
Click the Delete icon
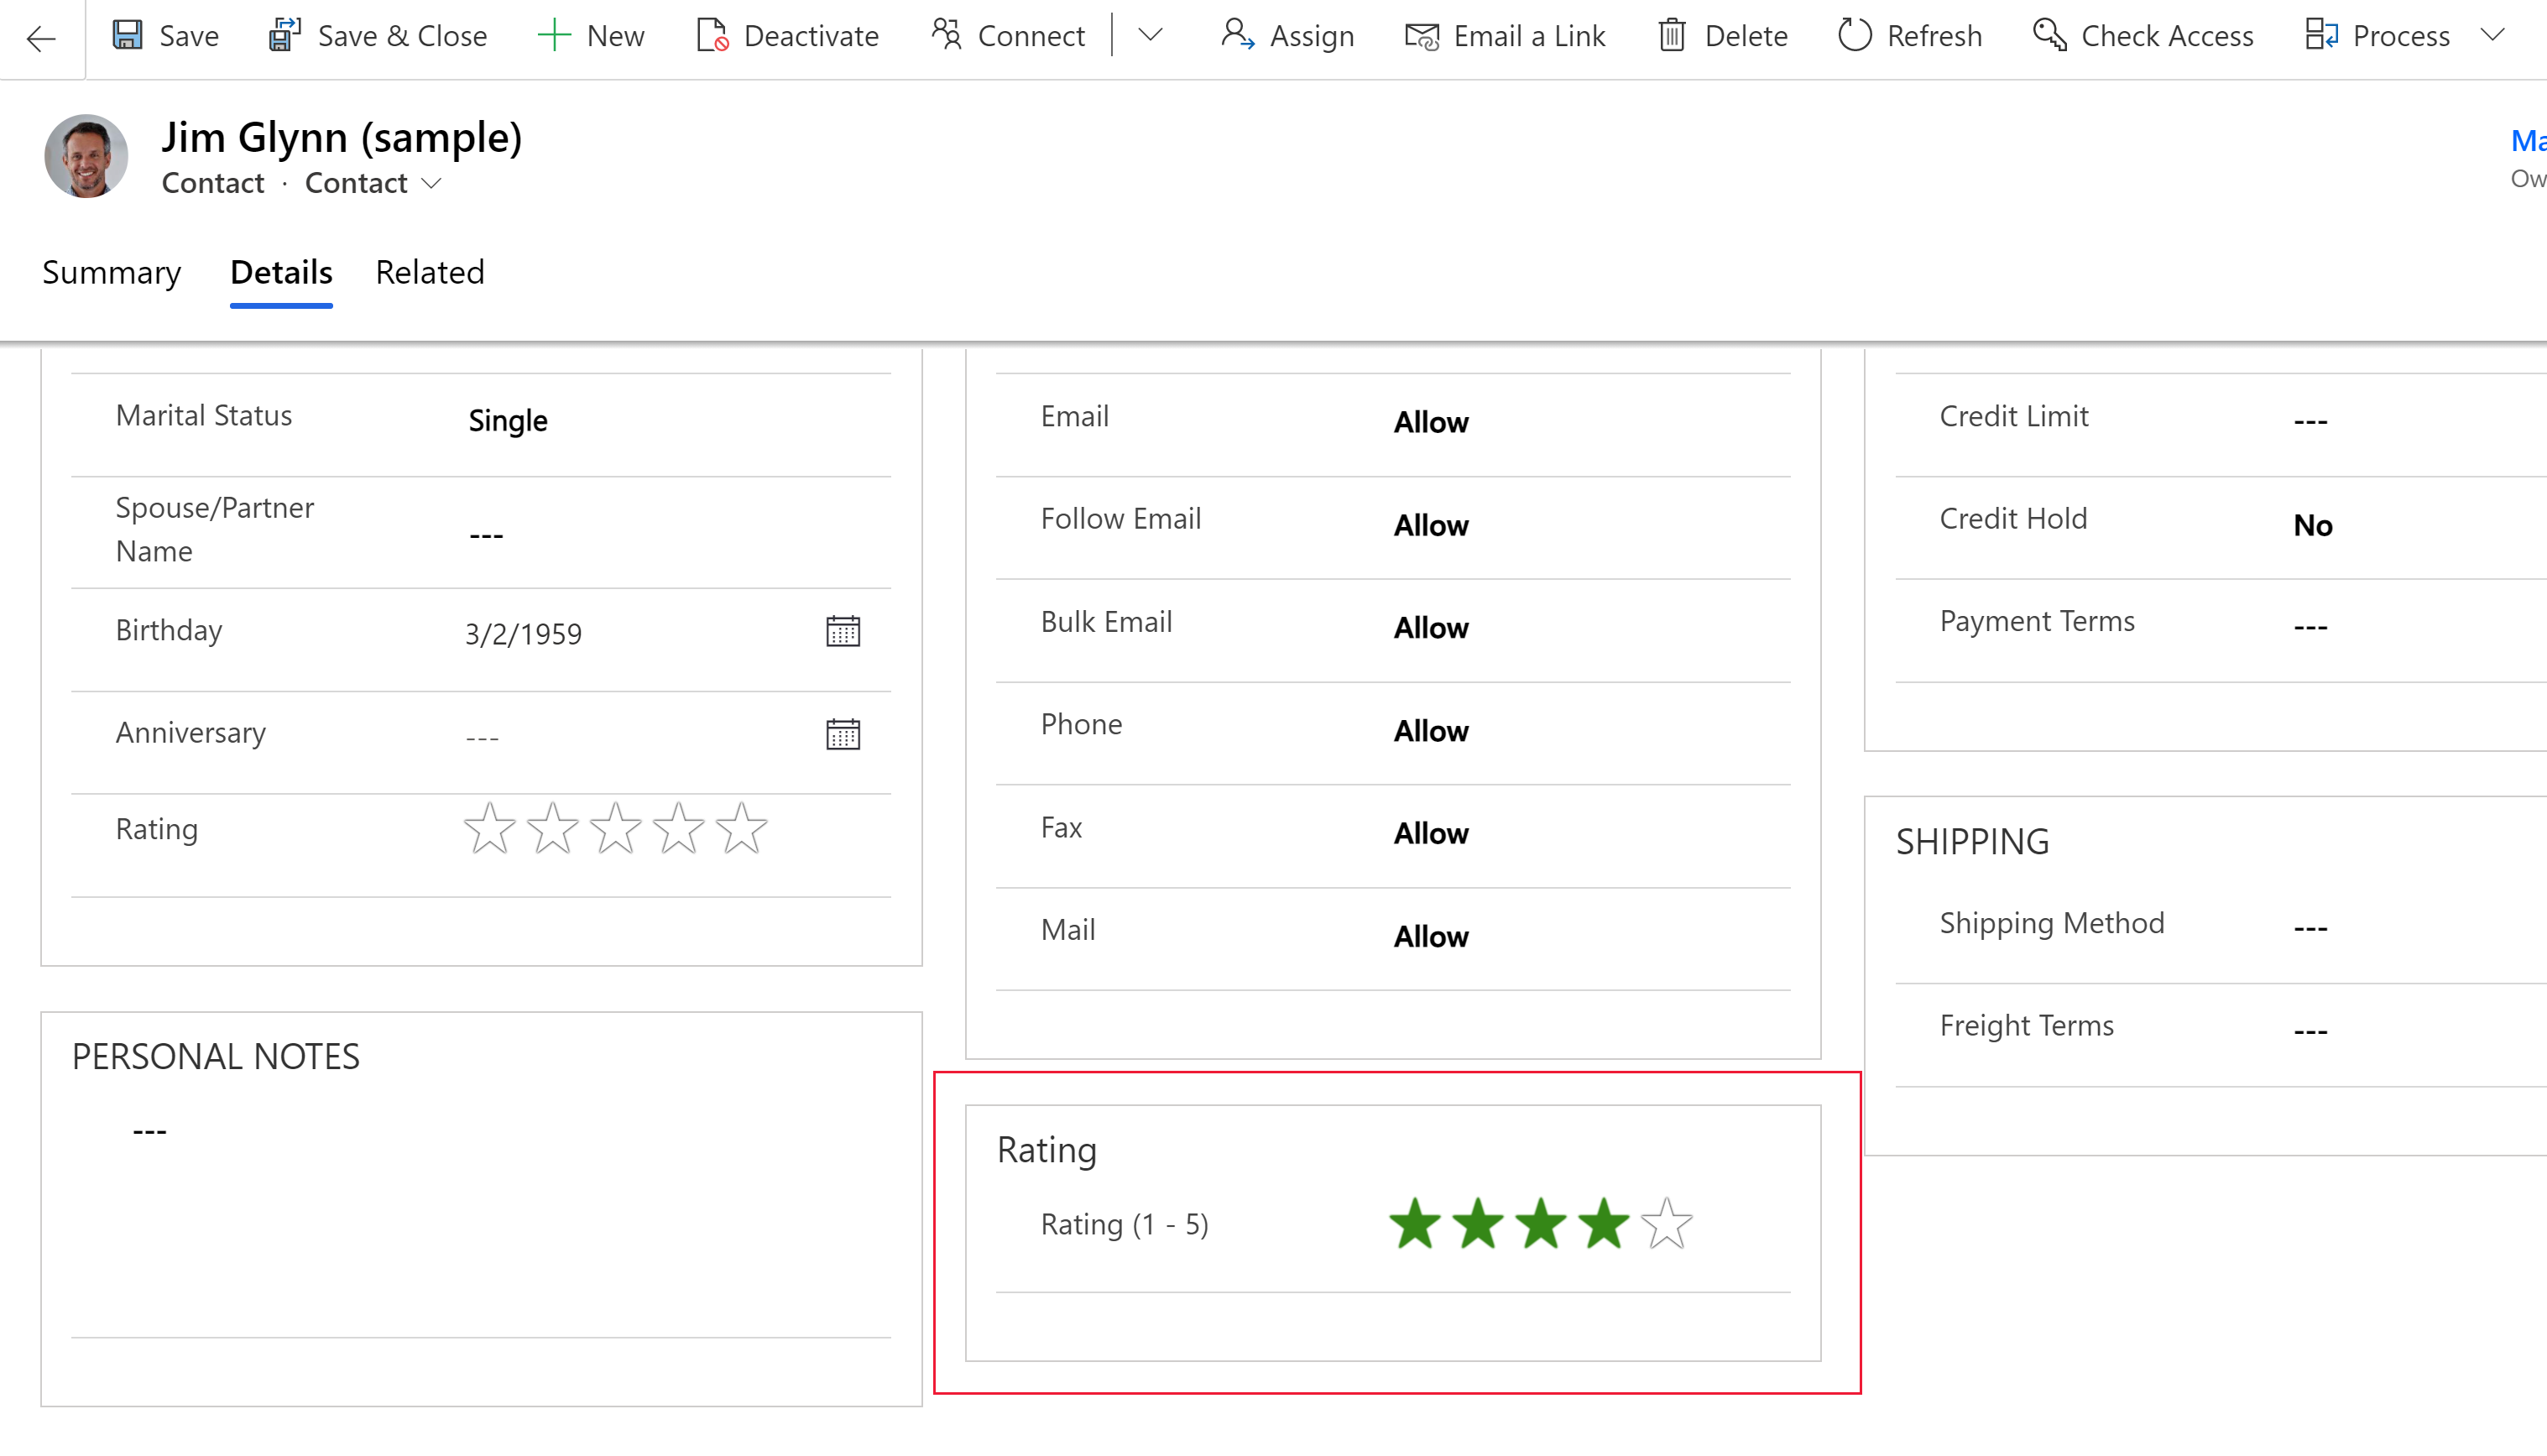tap(1671, 34)
